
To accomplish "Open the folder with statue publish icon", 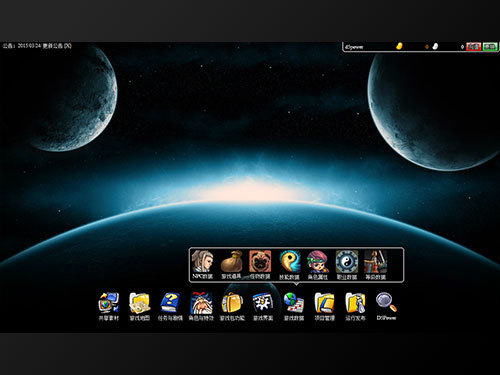I will (355, 303).
